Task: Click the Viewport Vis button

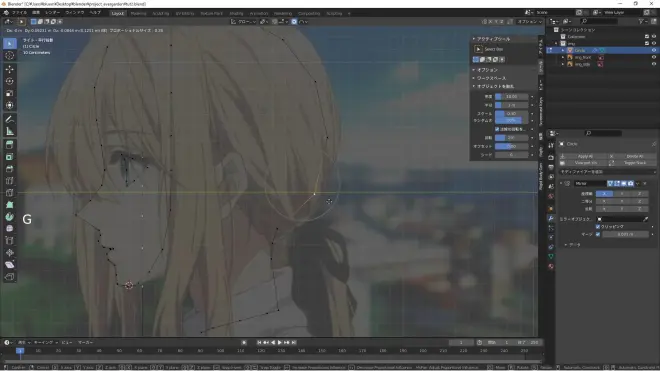Action: 584,163
